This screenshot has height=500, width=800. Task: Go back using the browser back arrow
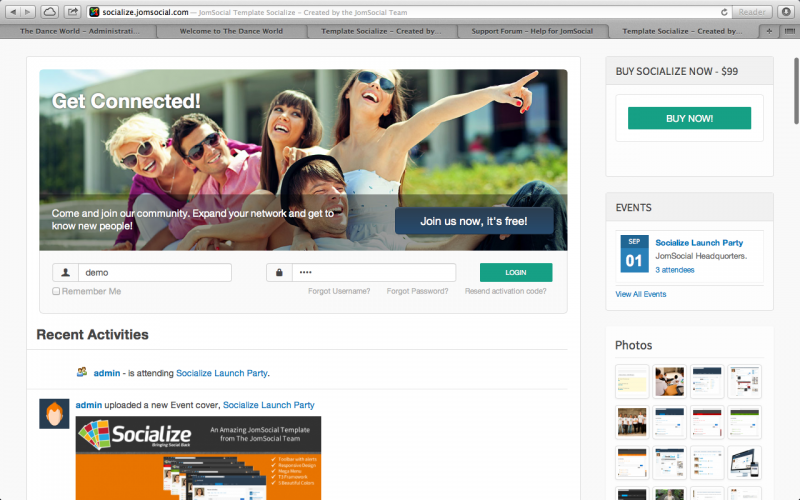[13, 12]
